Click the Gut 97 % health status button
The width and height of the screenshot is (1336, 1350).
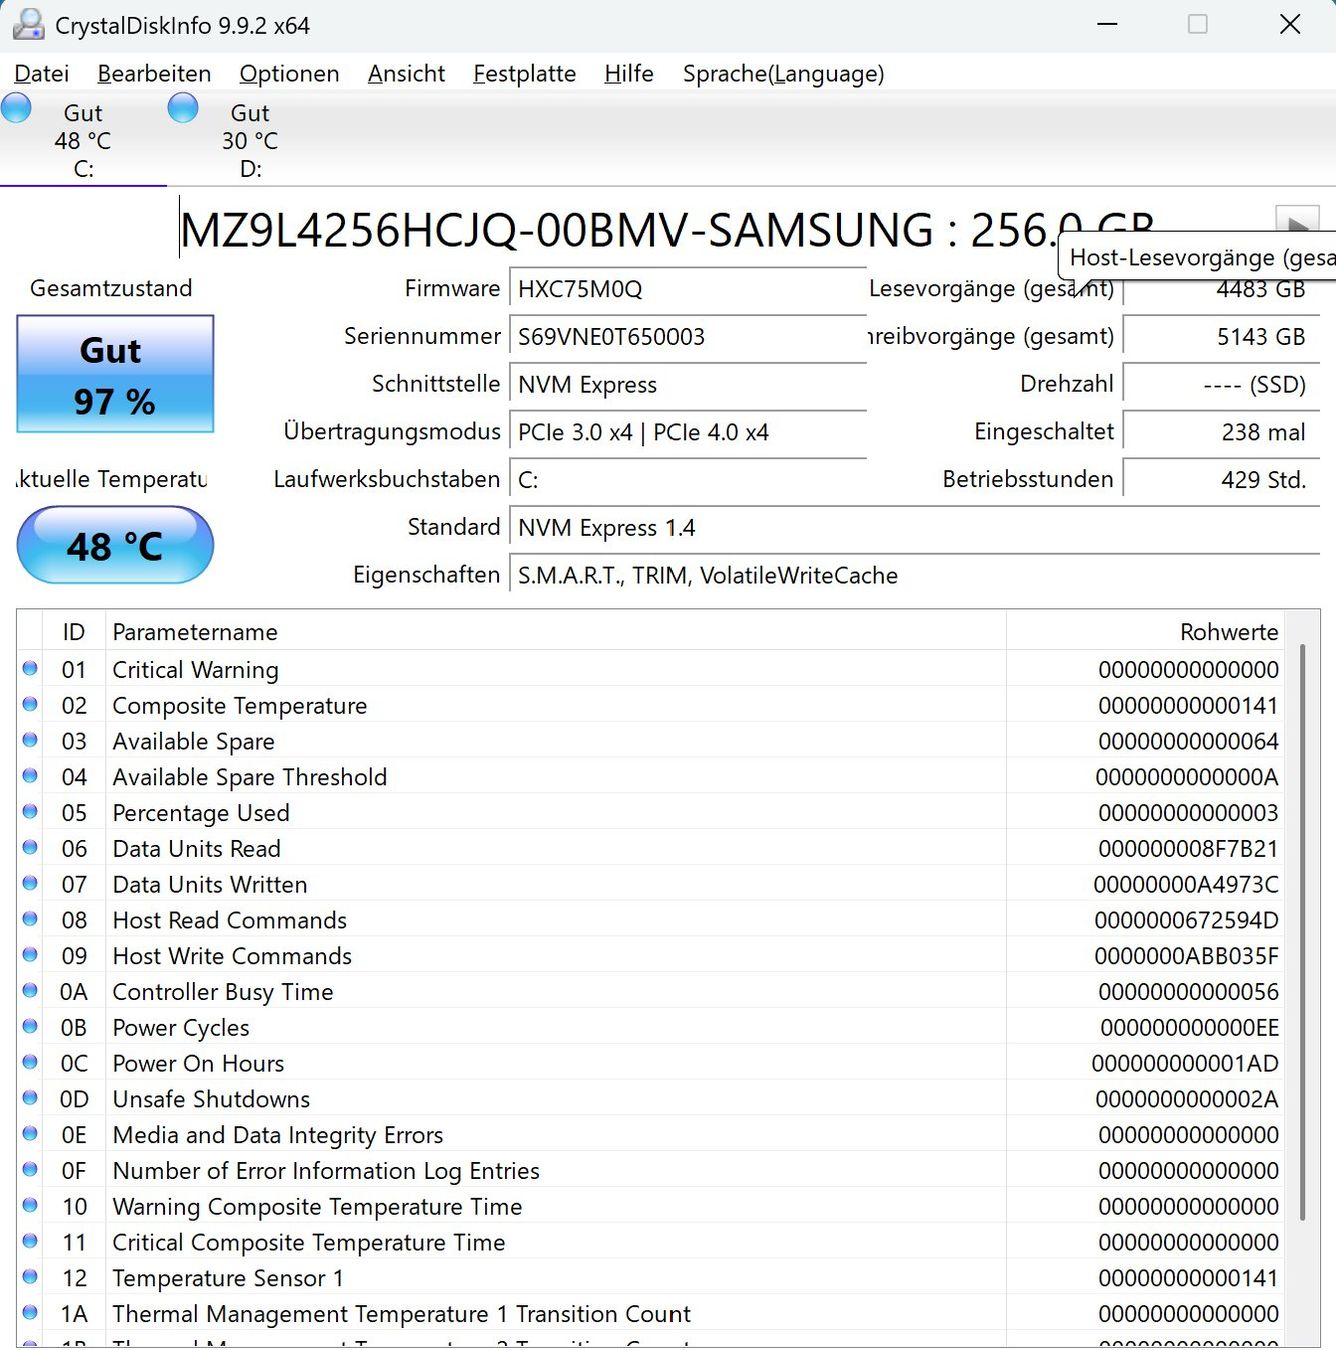tap(115, 374)
